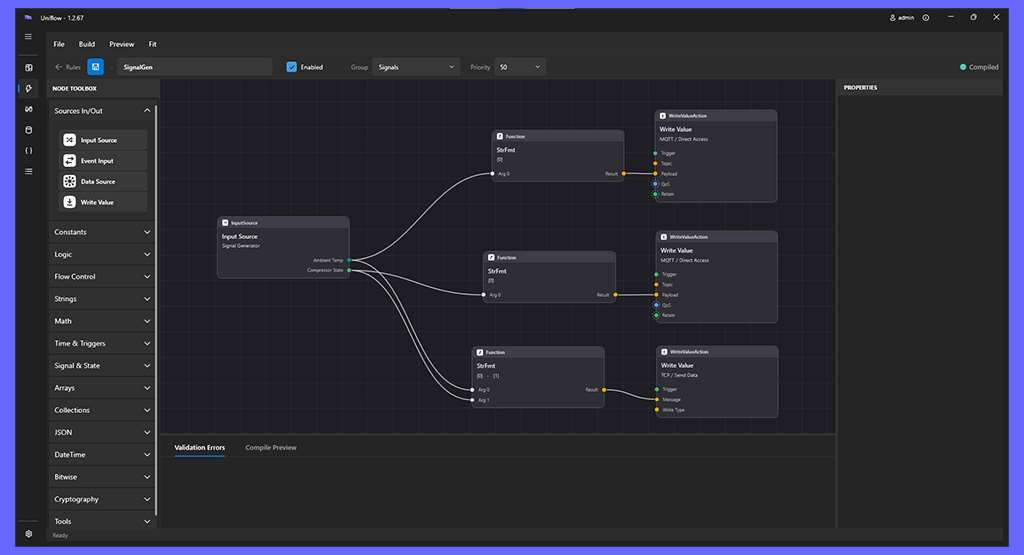This screenshot has width=1024, height=555.
Task: Expand the Logic section
Action: pos(101,254)
